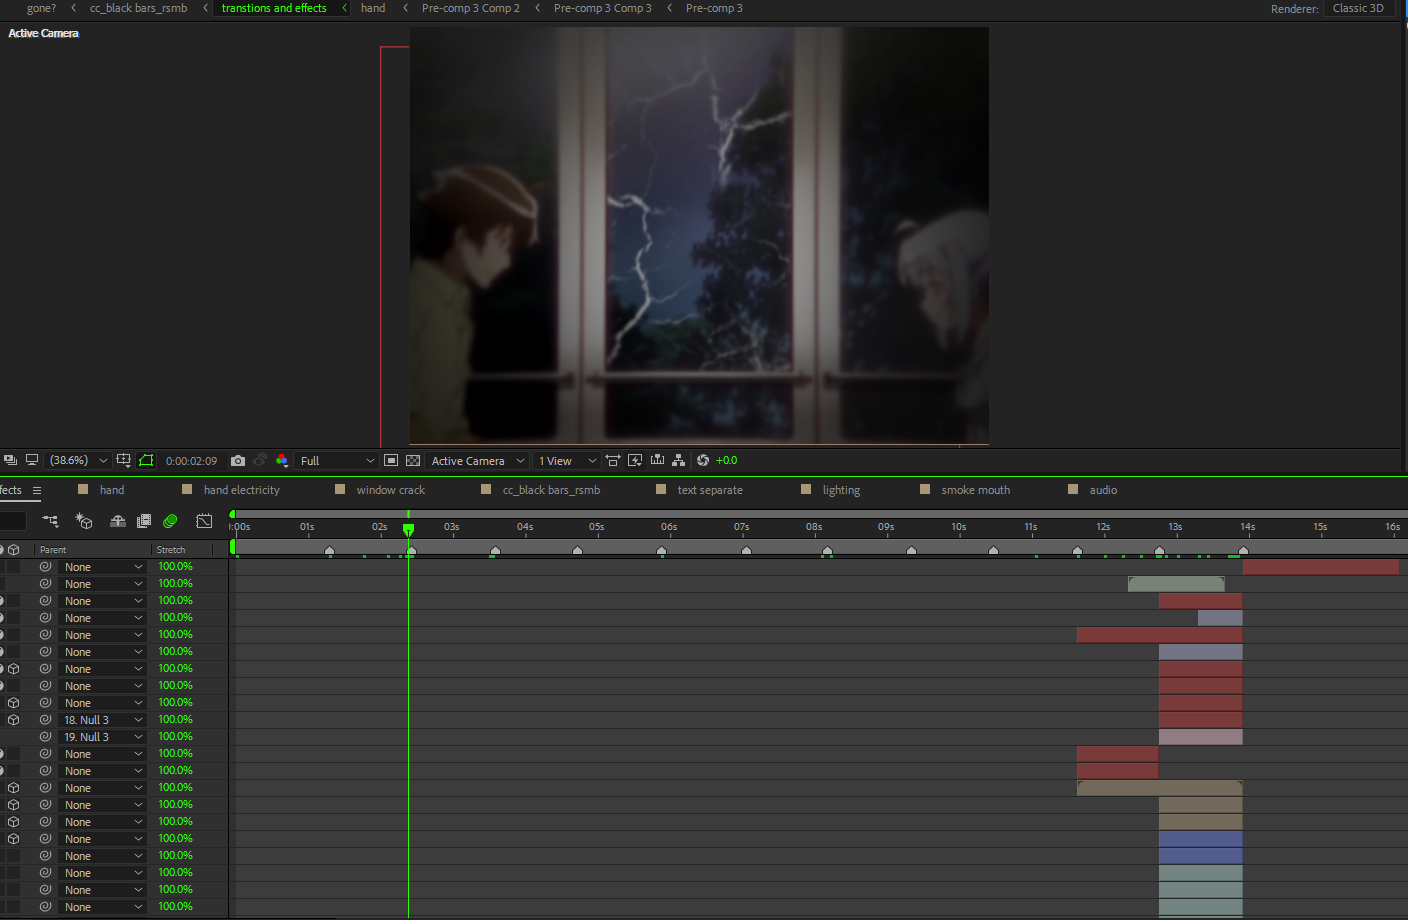Open the Graph Editor icon

[x=204, y=521]
